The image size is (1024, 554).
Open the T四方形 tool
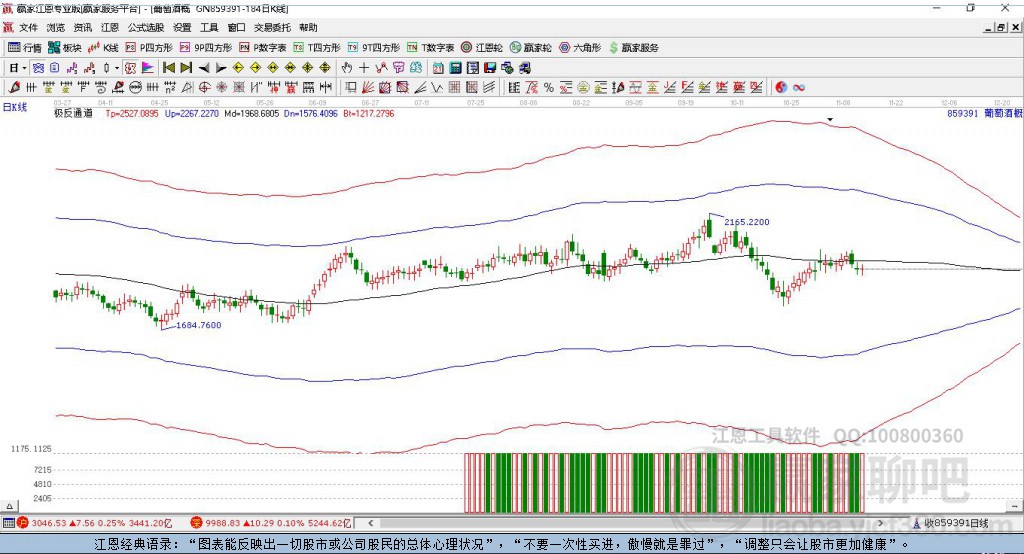[317, 48]
